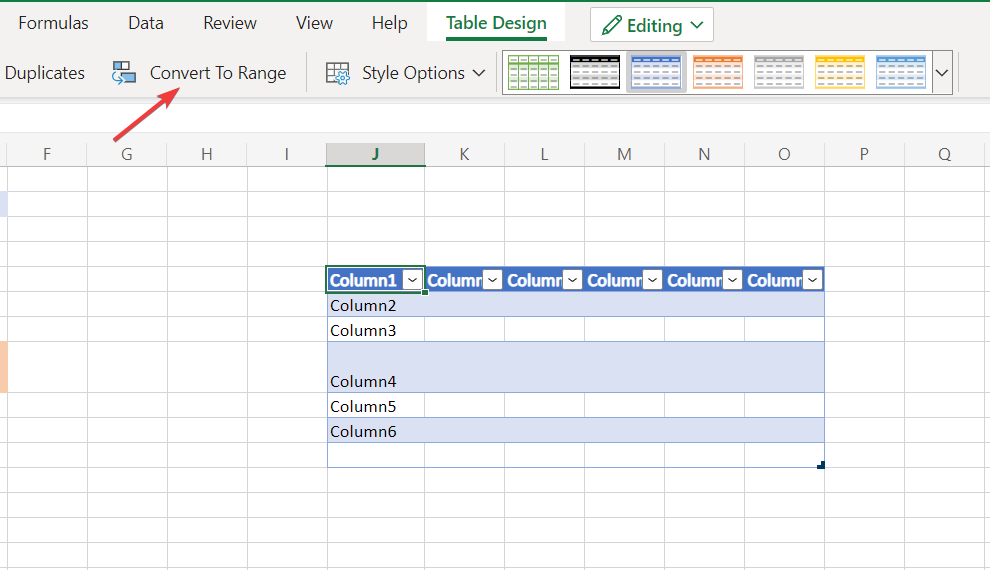Screen dimensions: 990x570
Task: Switch to the Formulas tab
Action: point(53,23)
